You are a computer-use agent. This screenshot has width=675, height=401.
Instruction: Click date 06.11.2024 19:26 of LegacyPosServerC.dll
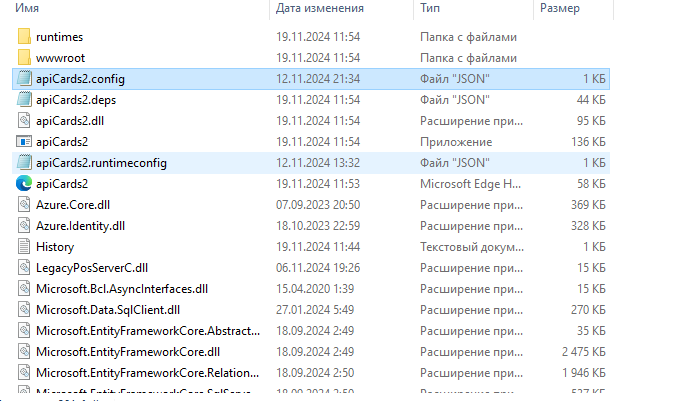click(318, 268)
